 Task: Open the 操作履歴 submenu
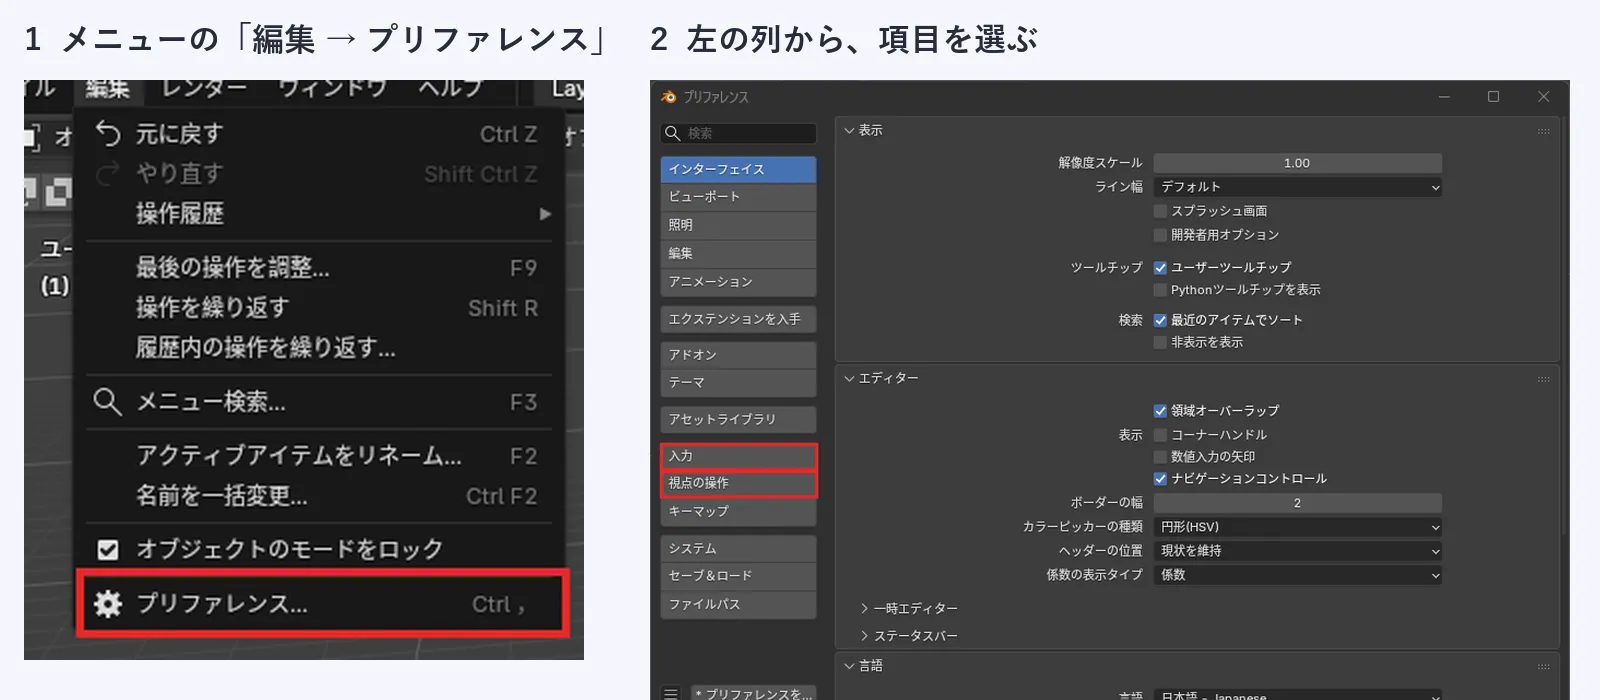320,214
